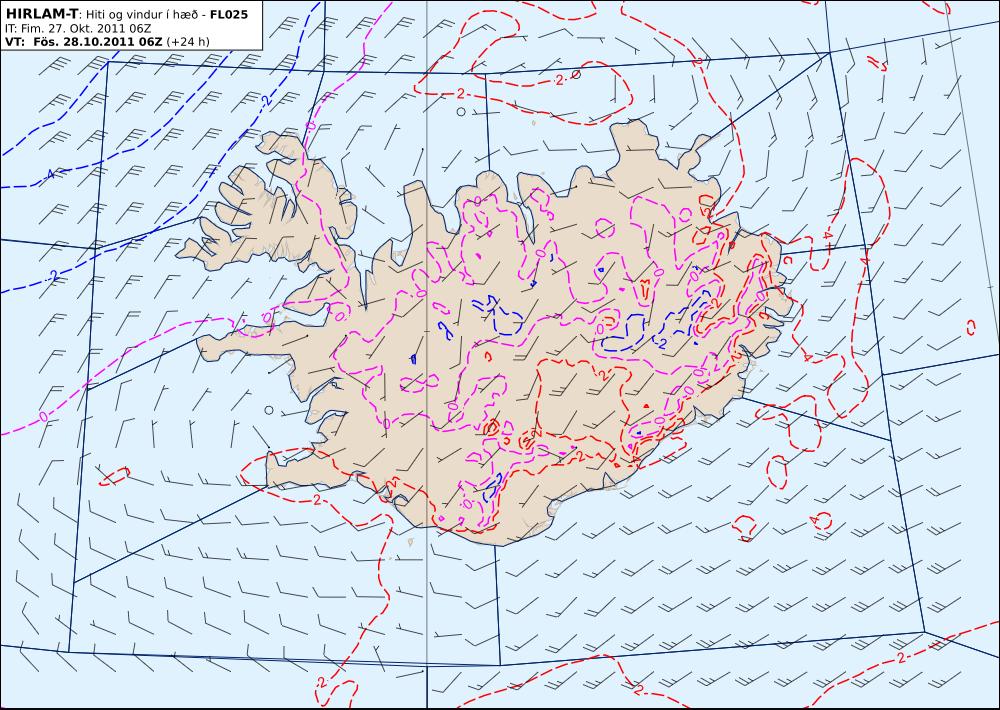Click the small circle marker in Faxaflói bay

tap(269, 410)
